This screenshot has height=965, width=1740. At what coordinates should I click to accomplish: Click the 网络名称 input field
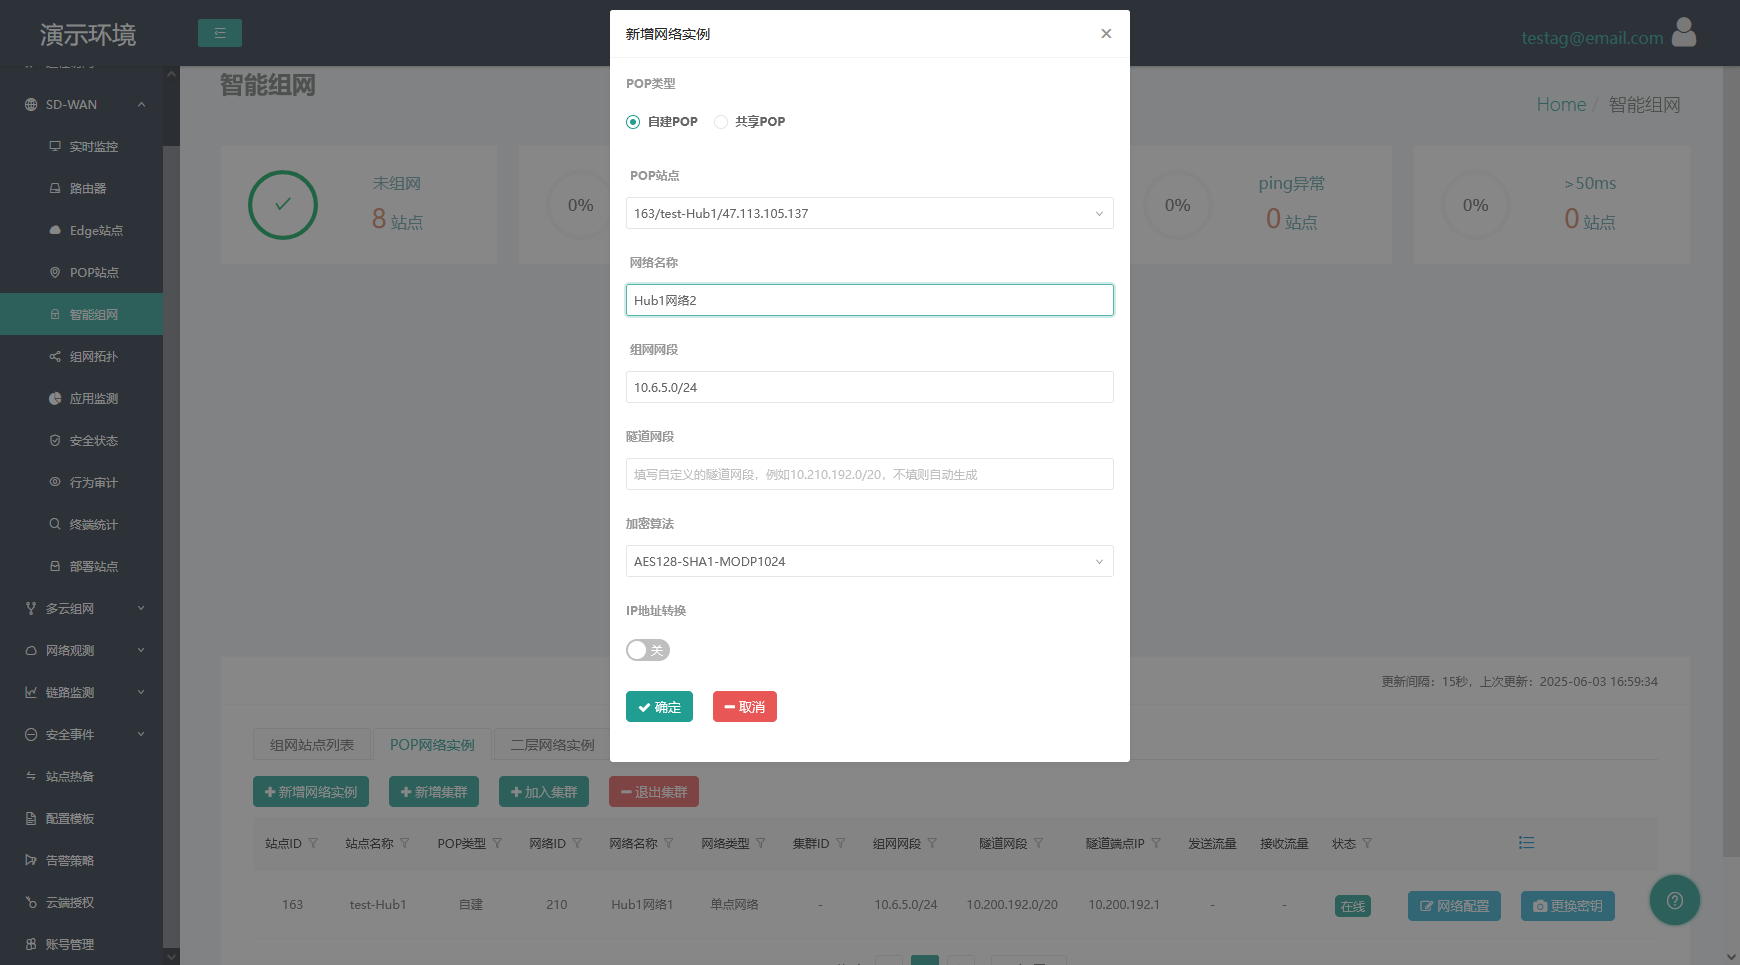[870, 300]
